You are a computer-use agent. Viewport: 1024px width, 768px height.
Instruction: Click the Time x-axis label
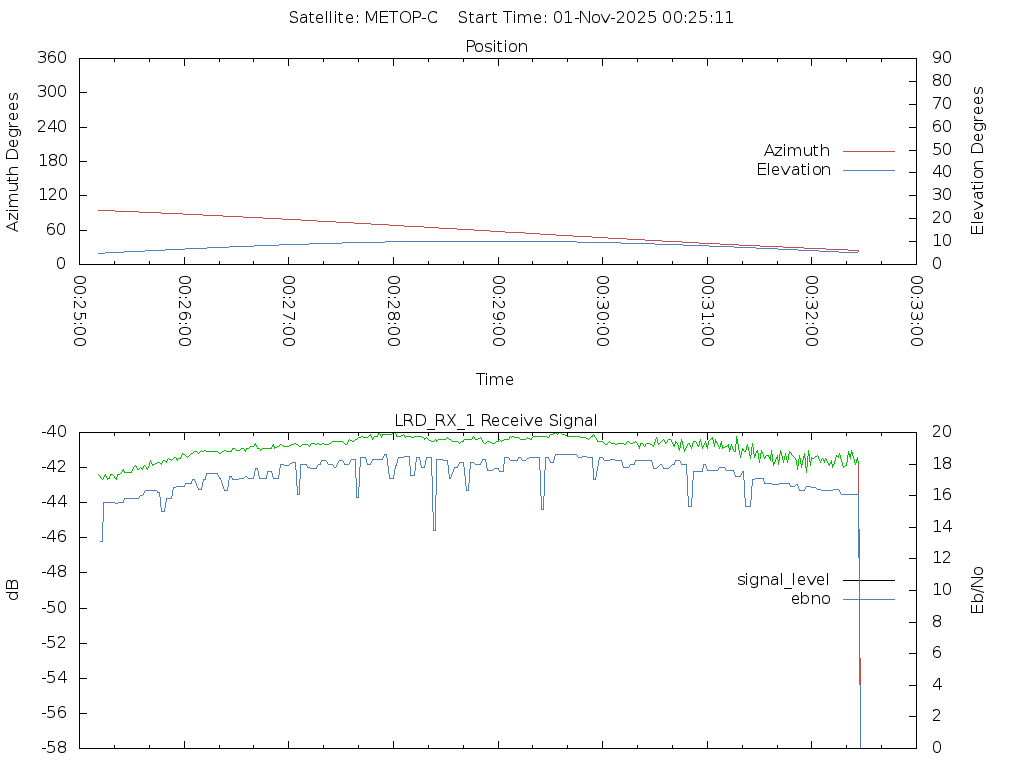(x=495, y=380)
